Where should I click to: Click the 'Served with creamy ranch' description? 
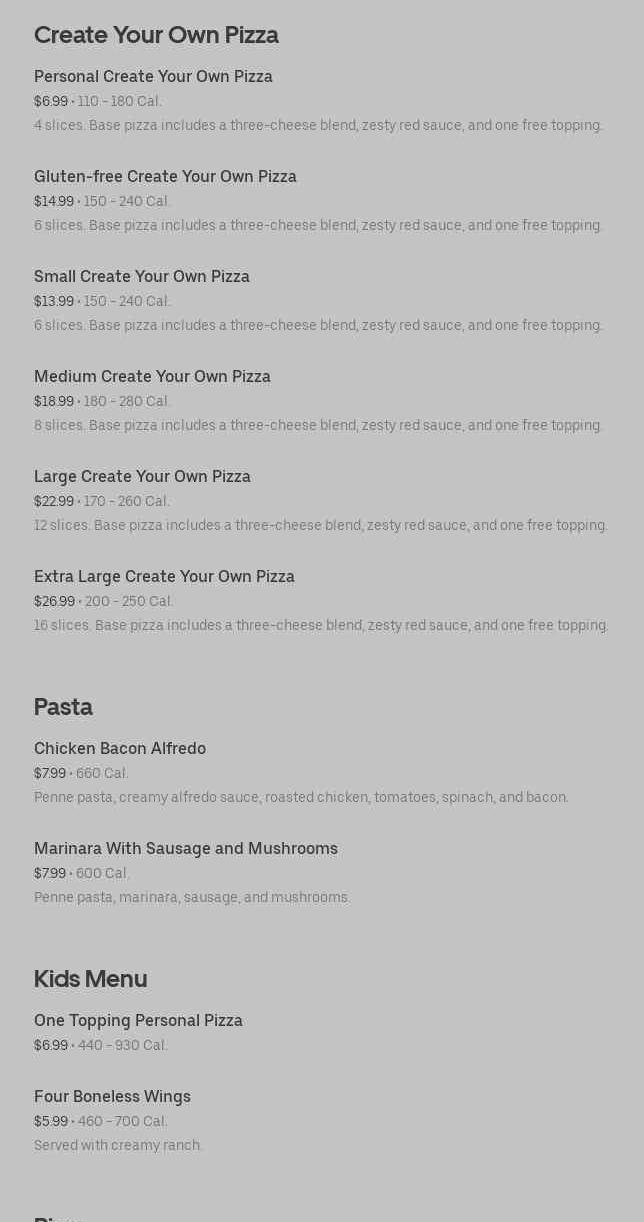pos(118,1146)
